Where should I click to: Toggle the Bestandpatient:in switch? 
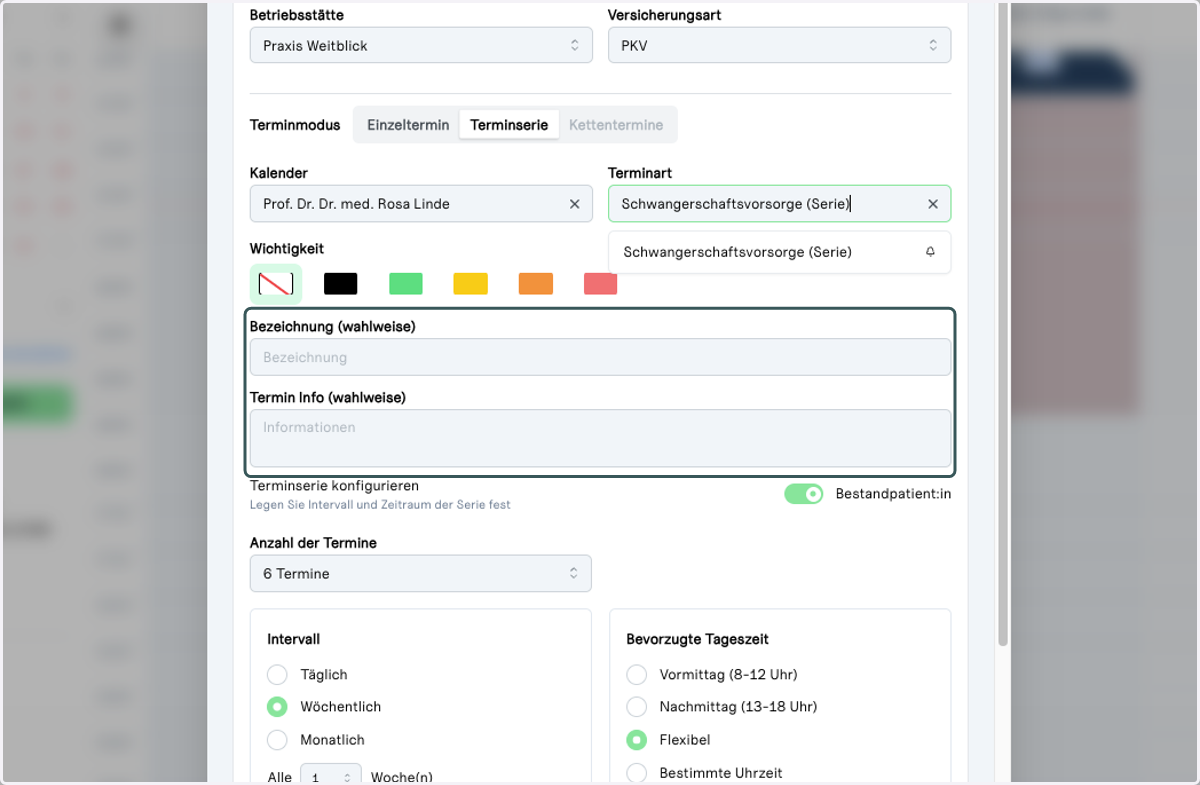(x=803, y=494)
